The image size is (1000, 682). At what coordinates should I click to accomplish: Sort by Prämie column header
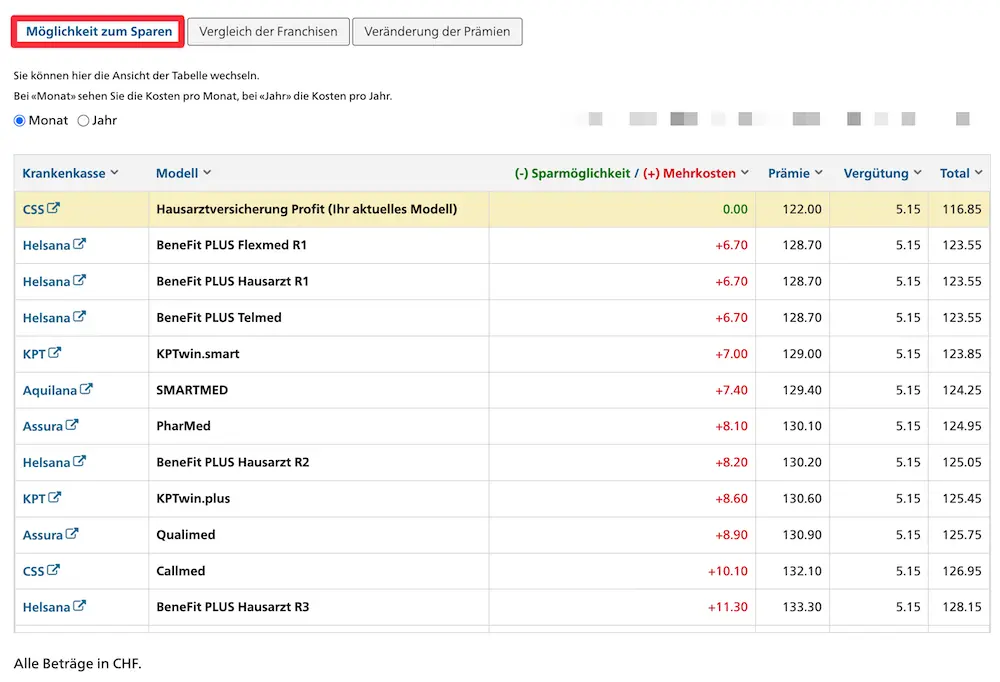point(795,173)
